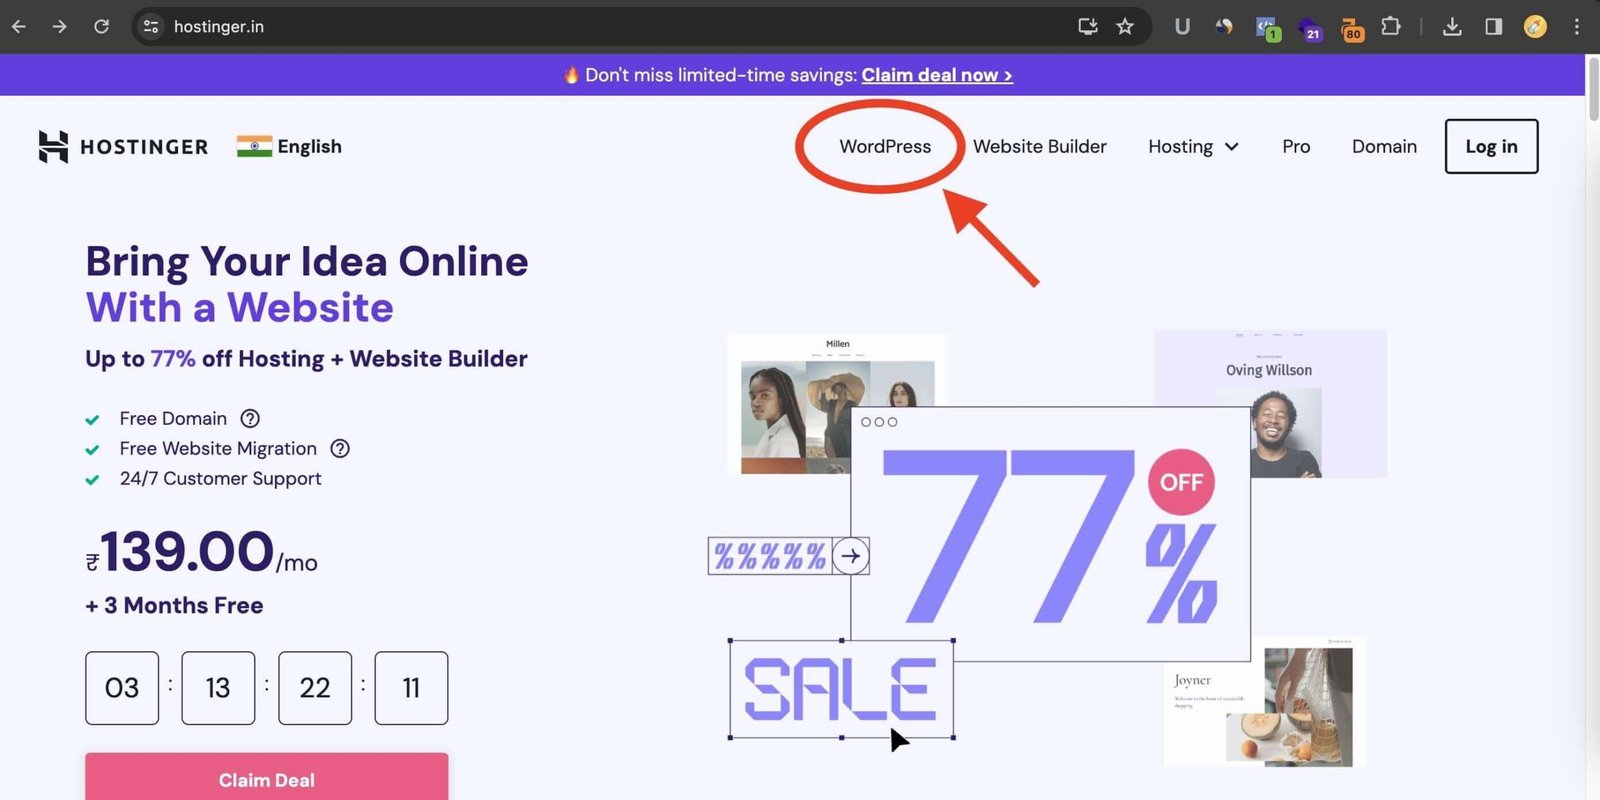Reload the hostinger.in page
This screenshot has width=1600, height=800.
point(101,27)
